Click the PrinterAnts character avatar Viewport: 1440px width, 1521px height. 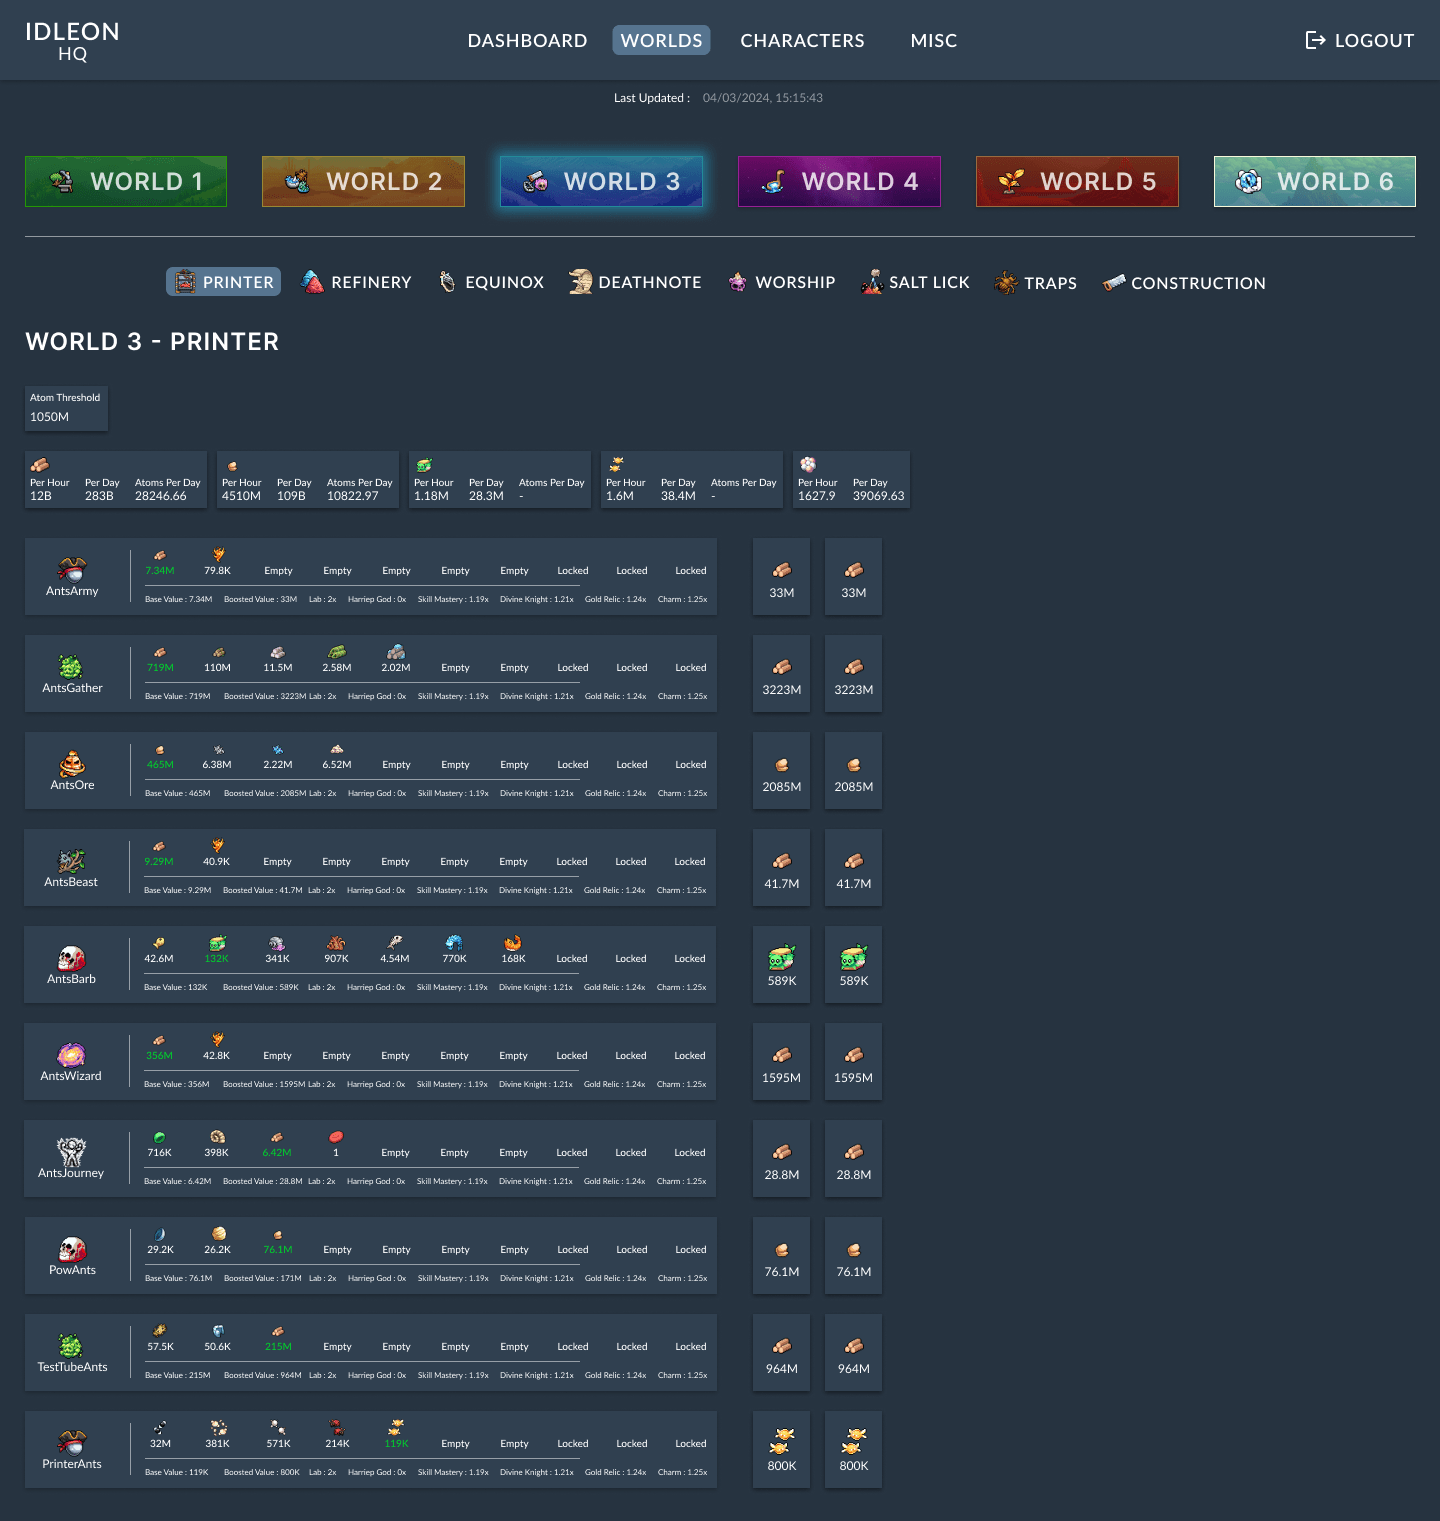(72, 1442)
